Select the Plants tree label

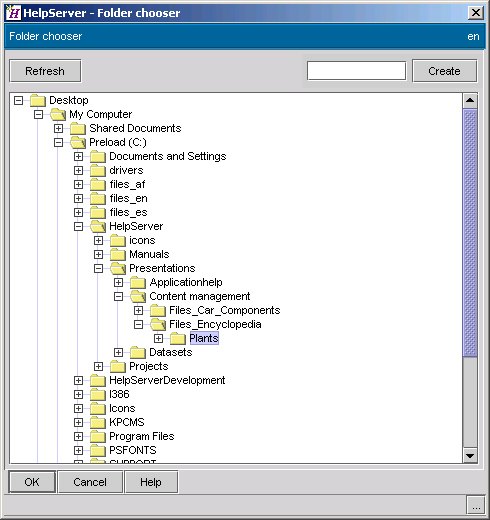[204, 338]
